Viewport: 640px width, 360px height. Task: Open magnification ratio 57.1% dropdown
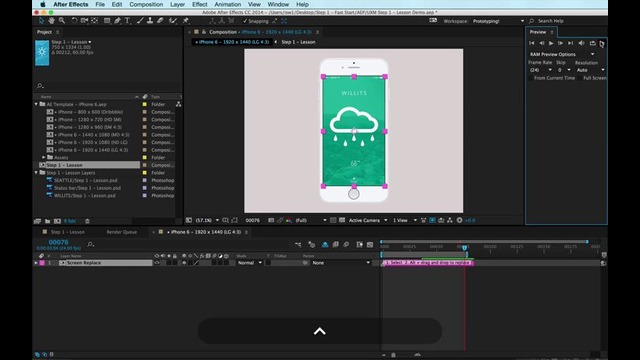207,220
